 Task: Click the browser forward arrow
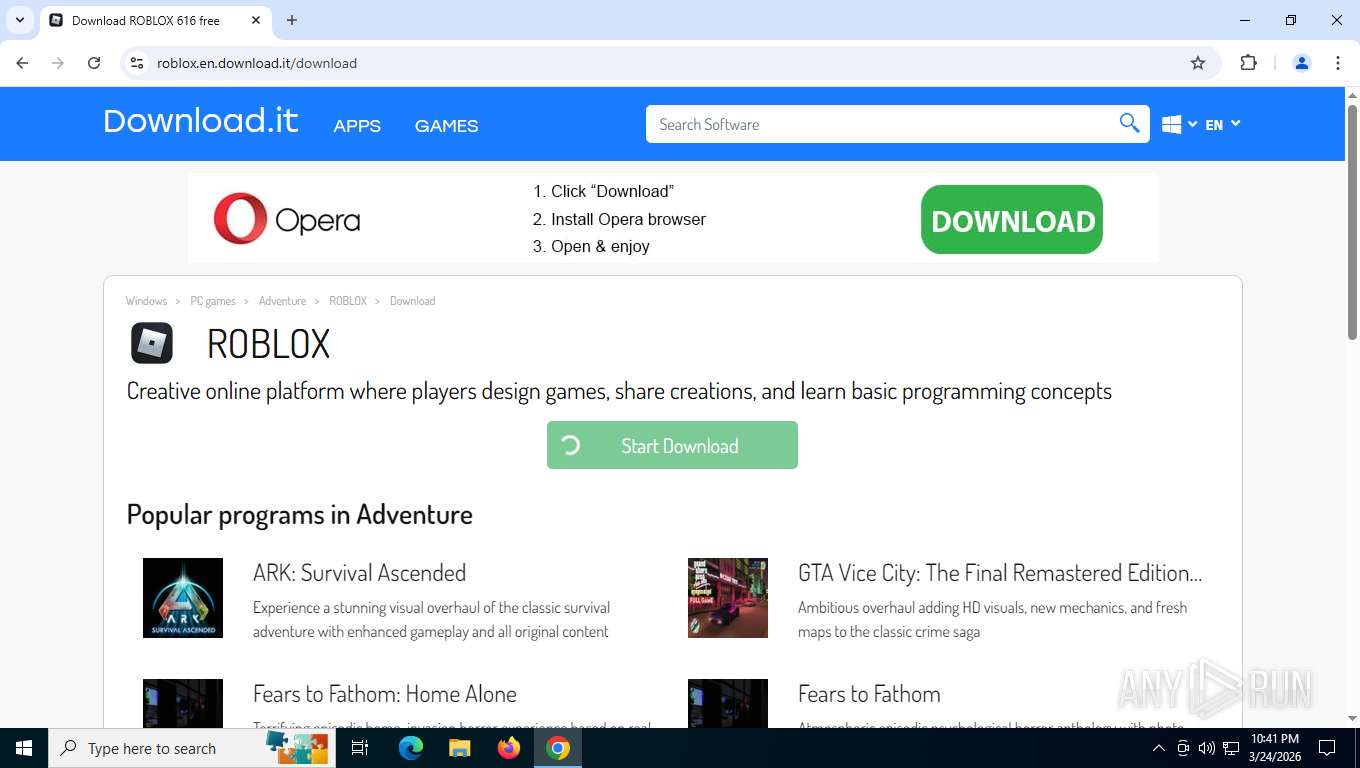[x=58, y=63]
